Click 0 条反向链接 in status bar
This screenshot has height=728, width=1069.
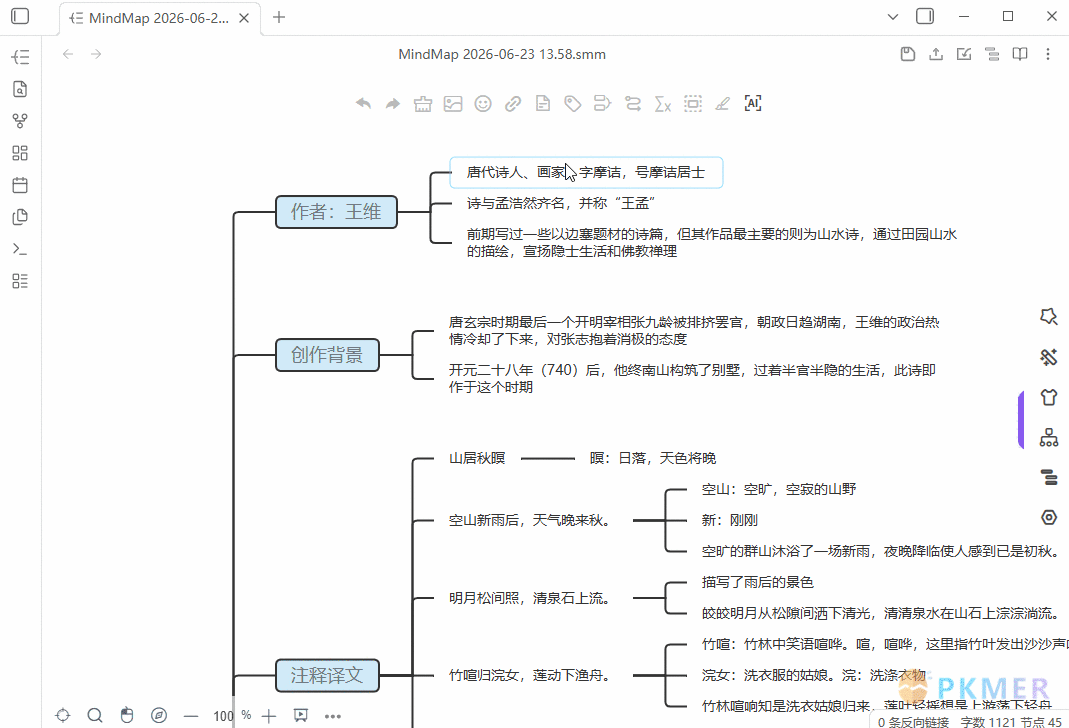click(913, 722)
